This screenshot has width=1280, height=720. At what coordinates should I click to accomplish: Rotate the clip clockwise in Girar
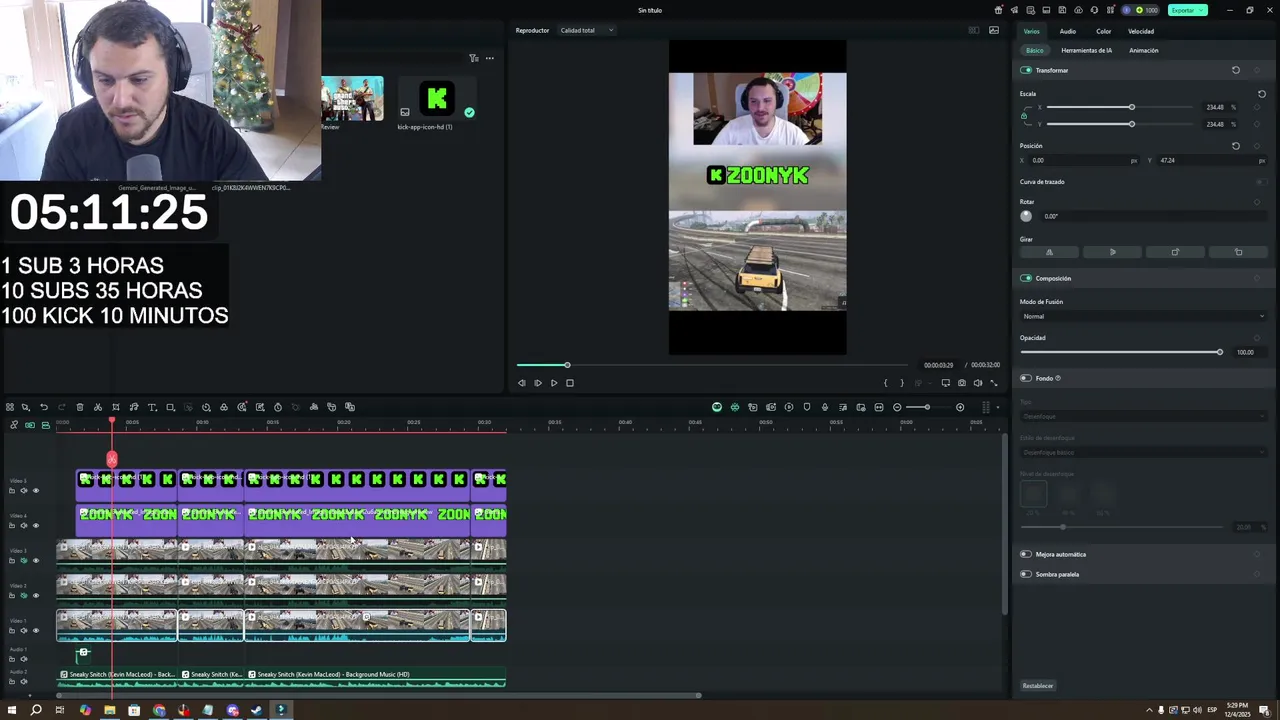point(1175,252)
